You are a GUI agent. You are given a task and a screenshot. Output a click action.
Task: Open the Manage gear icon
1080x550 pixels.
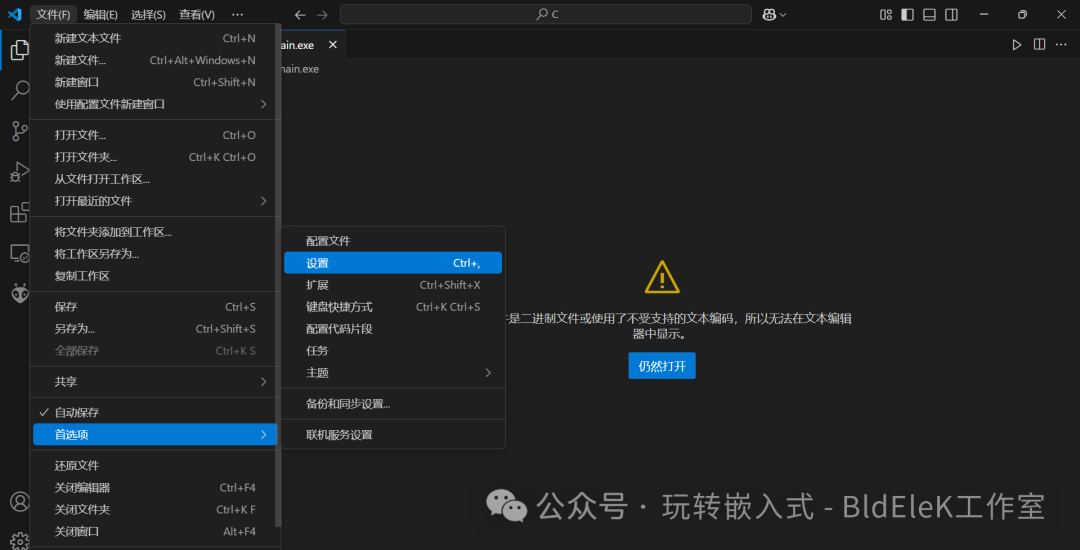coord(20,541)
